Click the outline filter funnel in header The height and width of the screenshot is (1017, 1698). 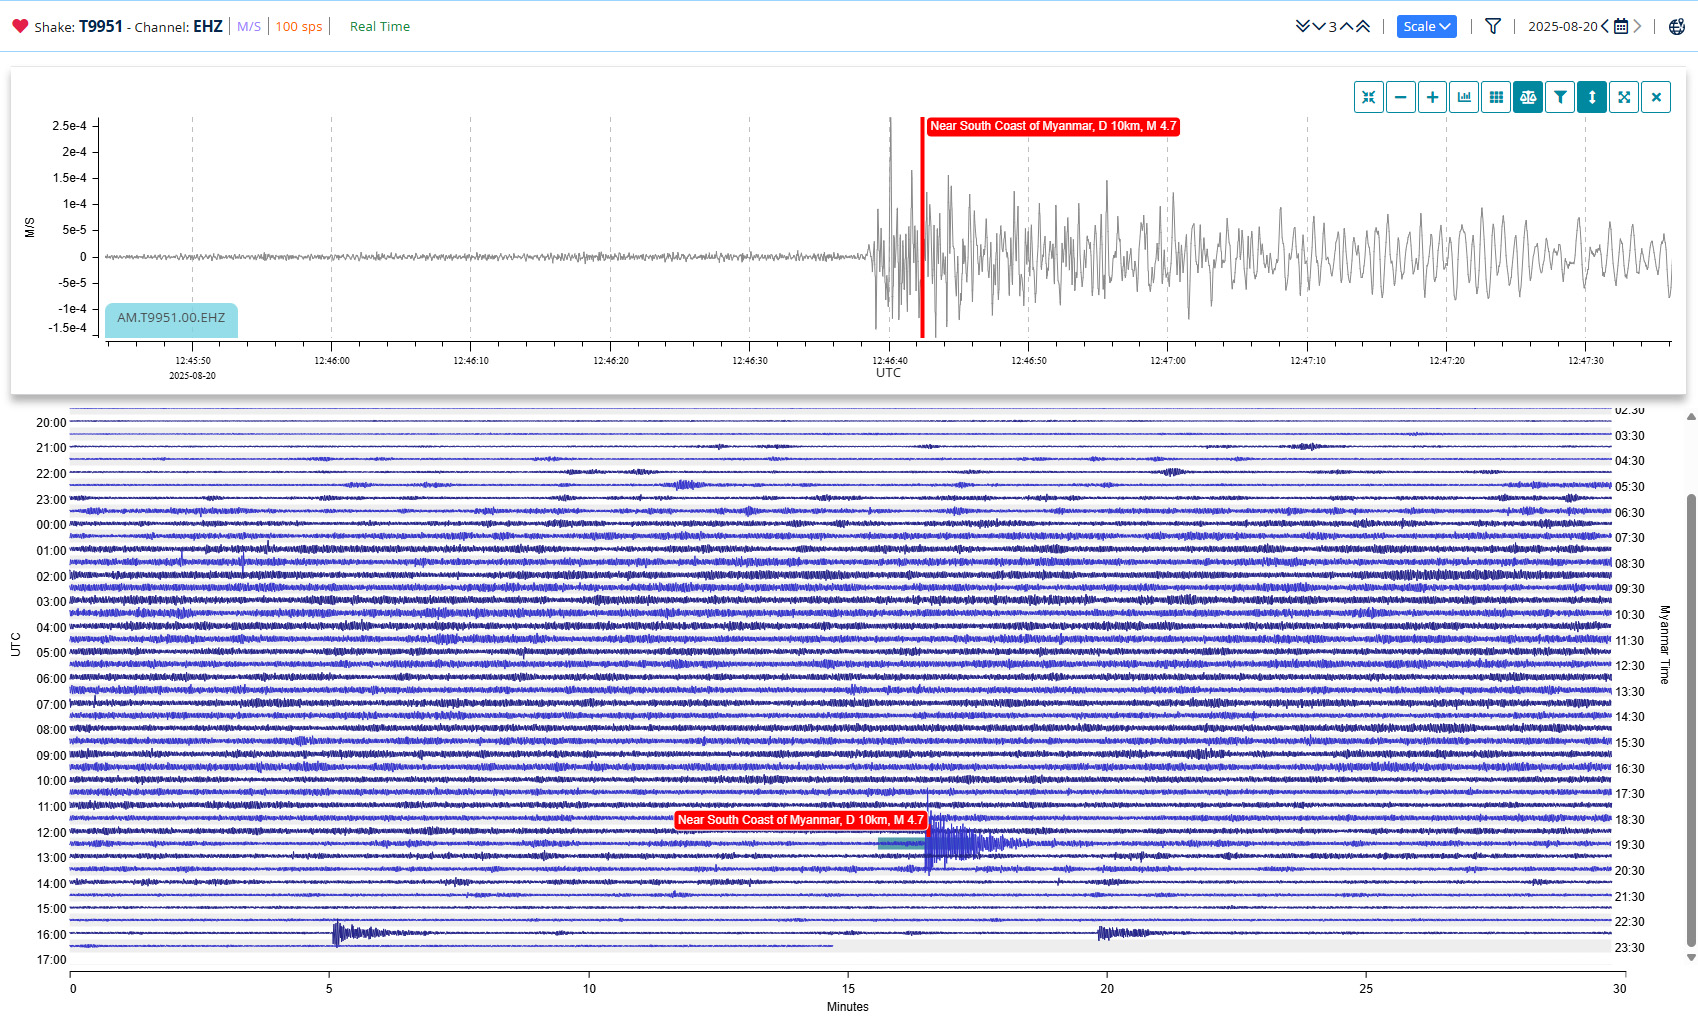1493,26
